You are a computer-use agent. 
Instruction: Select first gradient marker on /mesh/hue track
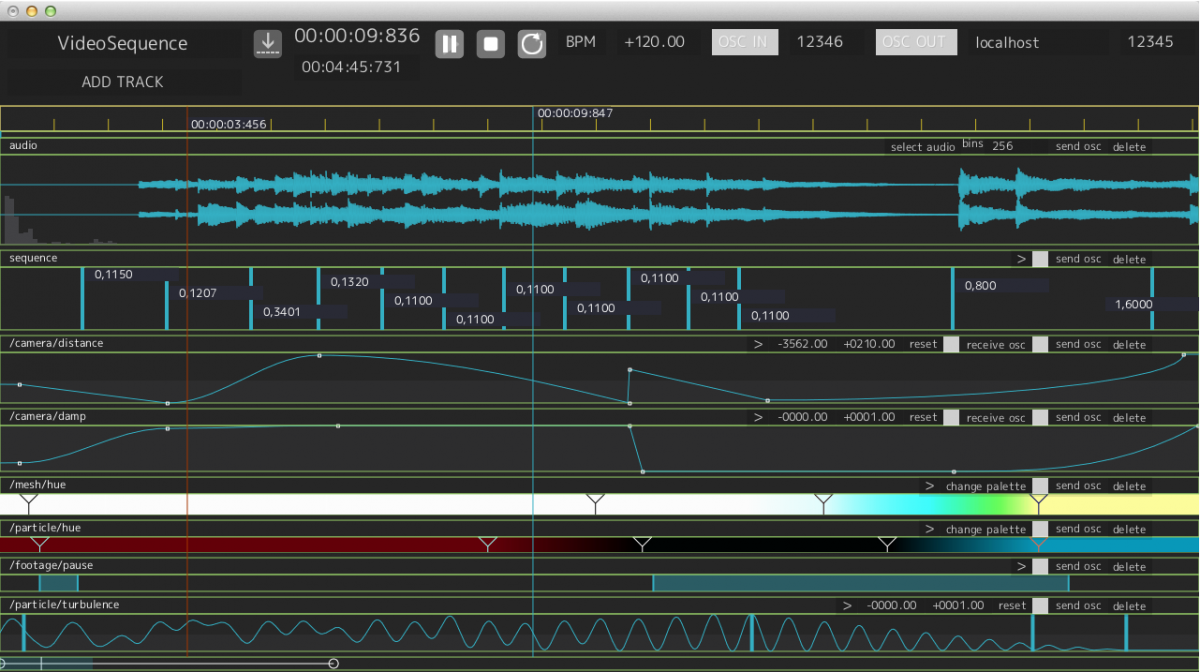click(29, 500)
